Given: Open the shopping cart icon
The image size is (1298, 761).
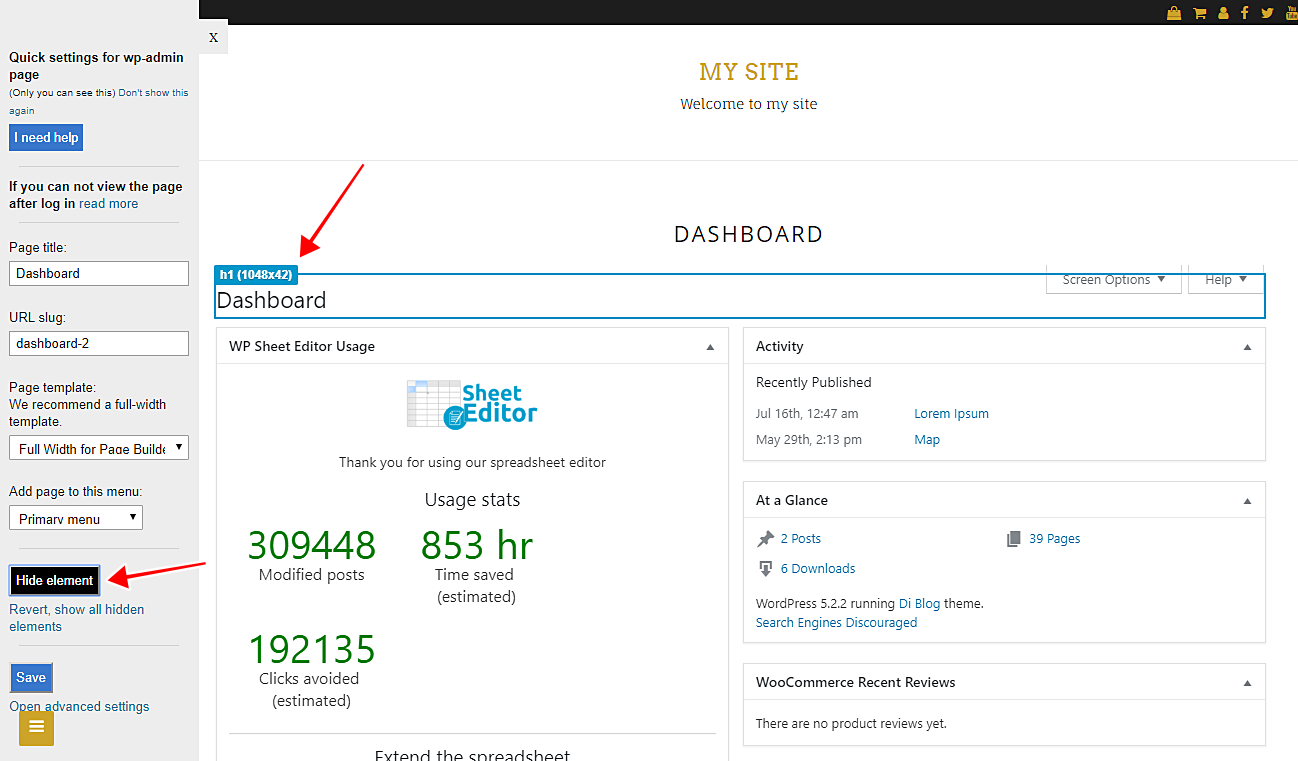Looking at the screenshot, I should [1199, 13].
